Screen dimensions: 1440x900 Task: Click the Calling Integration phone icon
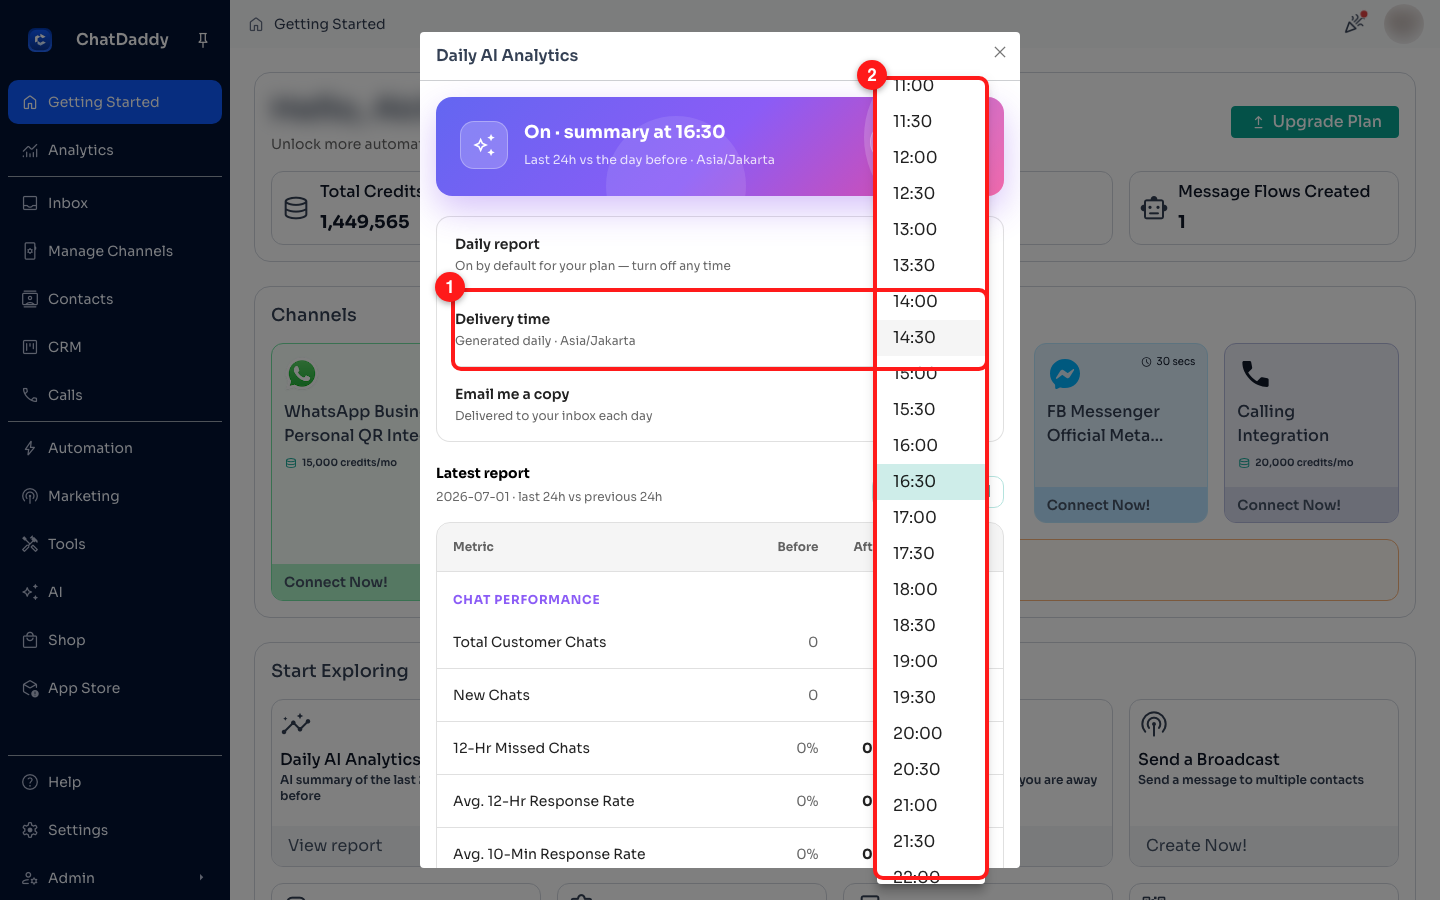[x=1255, y=374]
